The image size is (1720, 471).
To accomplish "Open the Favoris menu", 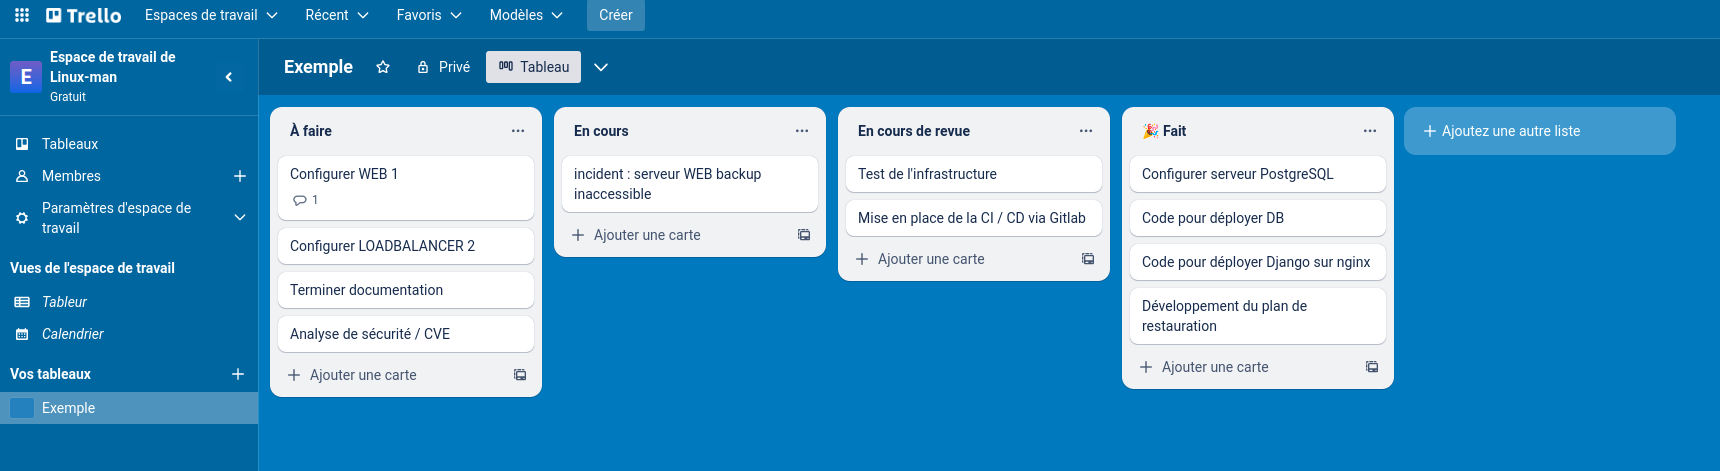I will [x=429, y=15].
